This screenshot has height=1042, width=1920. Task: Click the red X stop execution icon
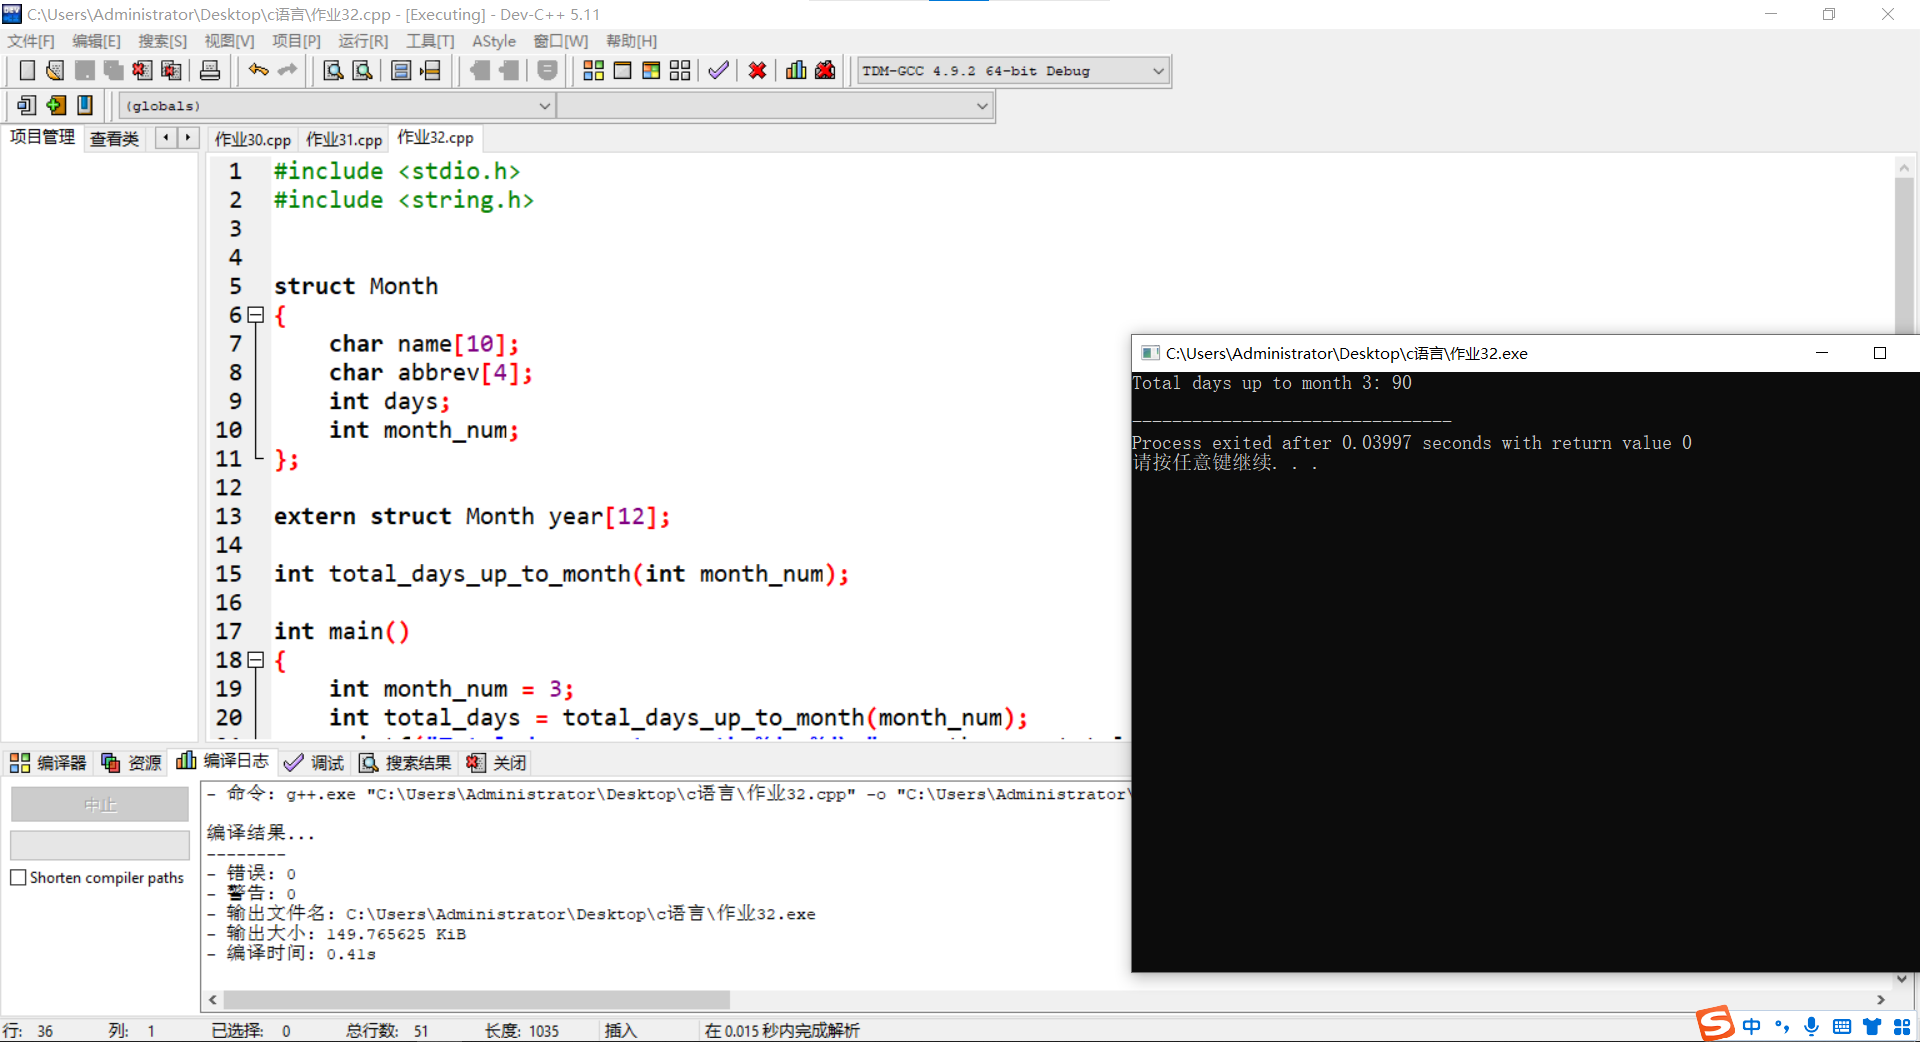(757, 70)
